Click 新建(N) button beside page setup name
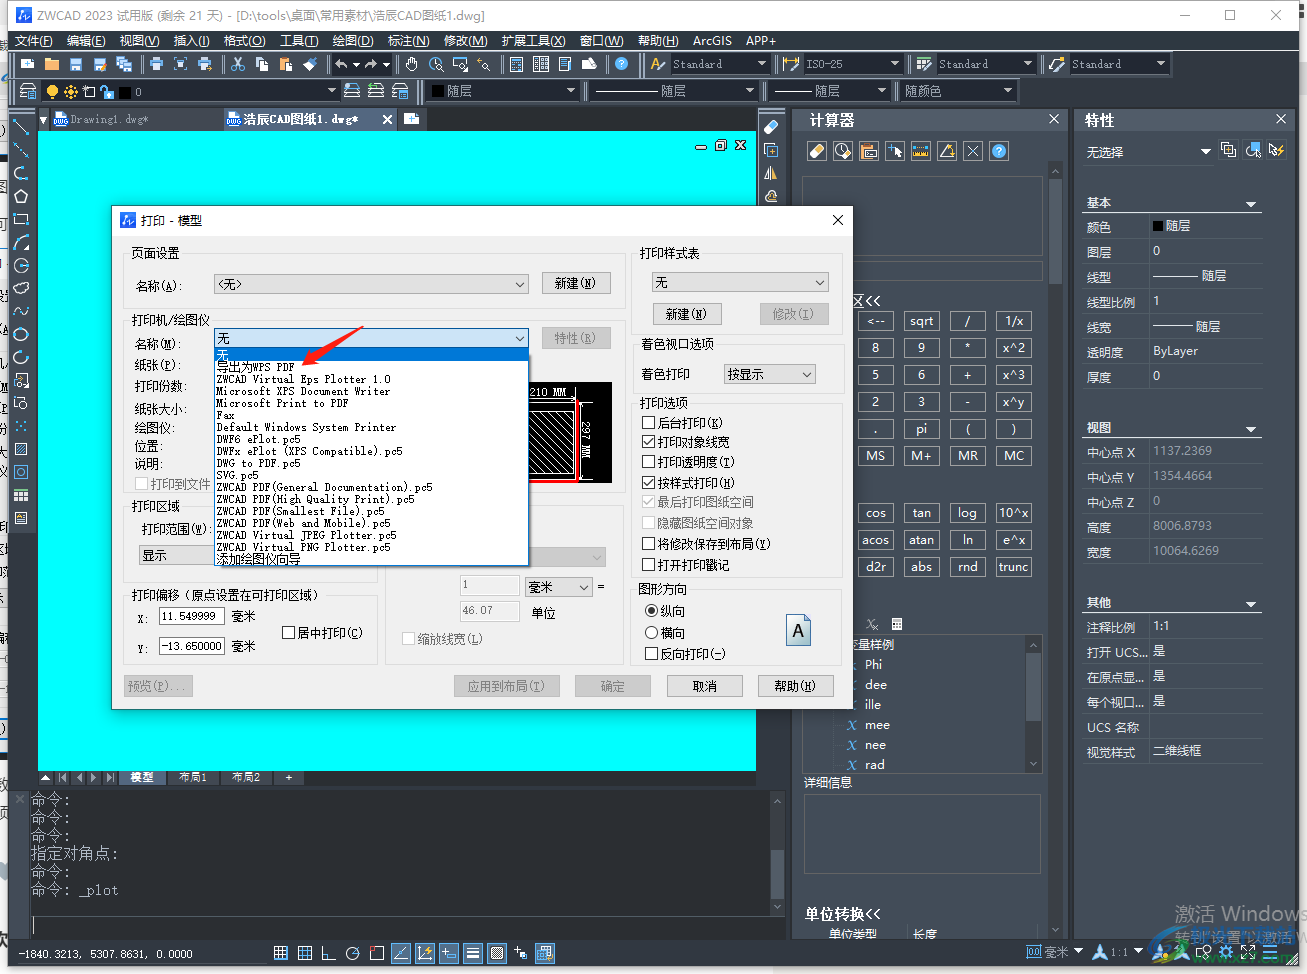The height and width of the screenshot is (974, 1307). [575, 283]
